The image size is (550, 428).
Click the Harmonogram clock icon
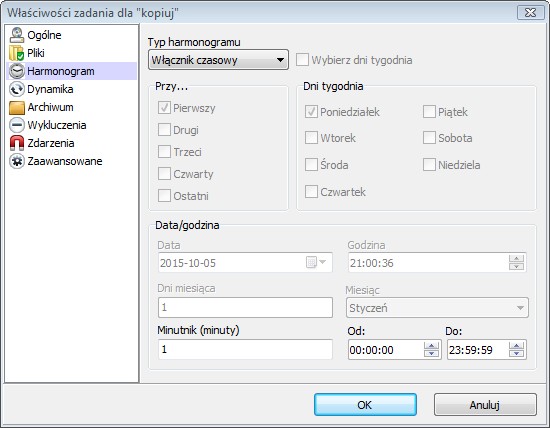[16, 71]
